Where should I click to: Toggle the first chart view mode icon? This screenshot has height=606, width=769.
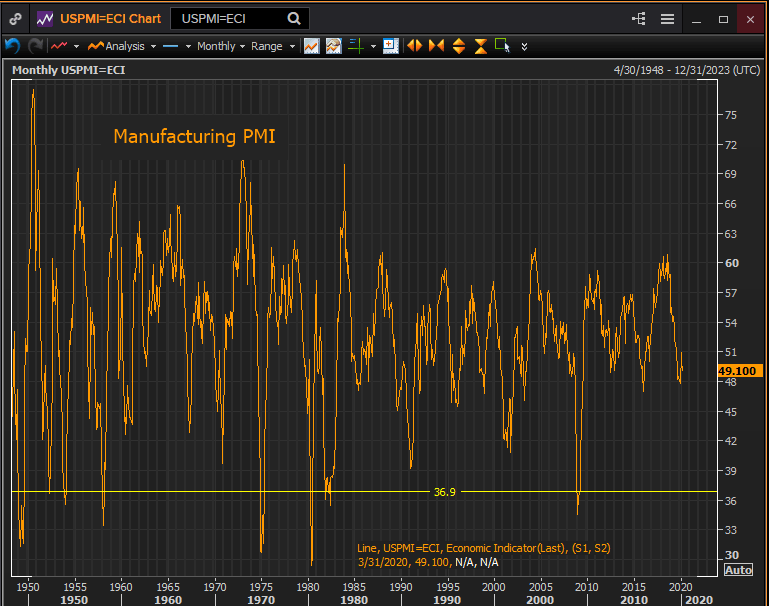point(312,46)
